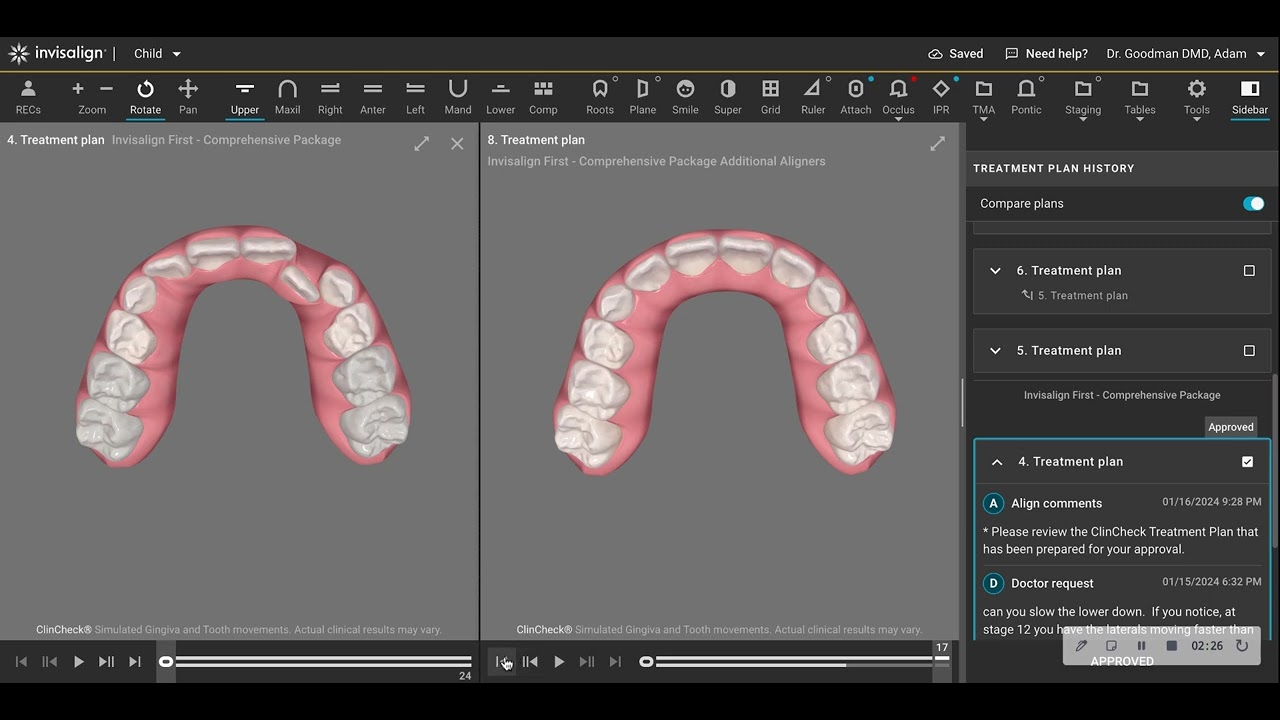Uncheck the 4. Treatment plan checkbox
This screenshot has height=720, width=1280.
pyautogui.click(x=1248, y=462)
